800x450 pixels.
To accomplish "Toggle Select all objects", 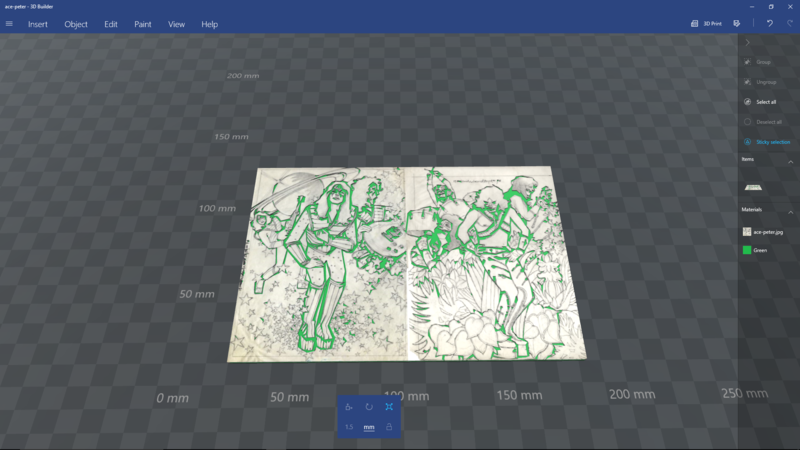I will coord(747,102).
